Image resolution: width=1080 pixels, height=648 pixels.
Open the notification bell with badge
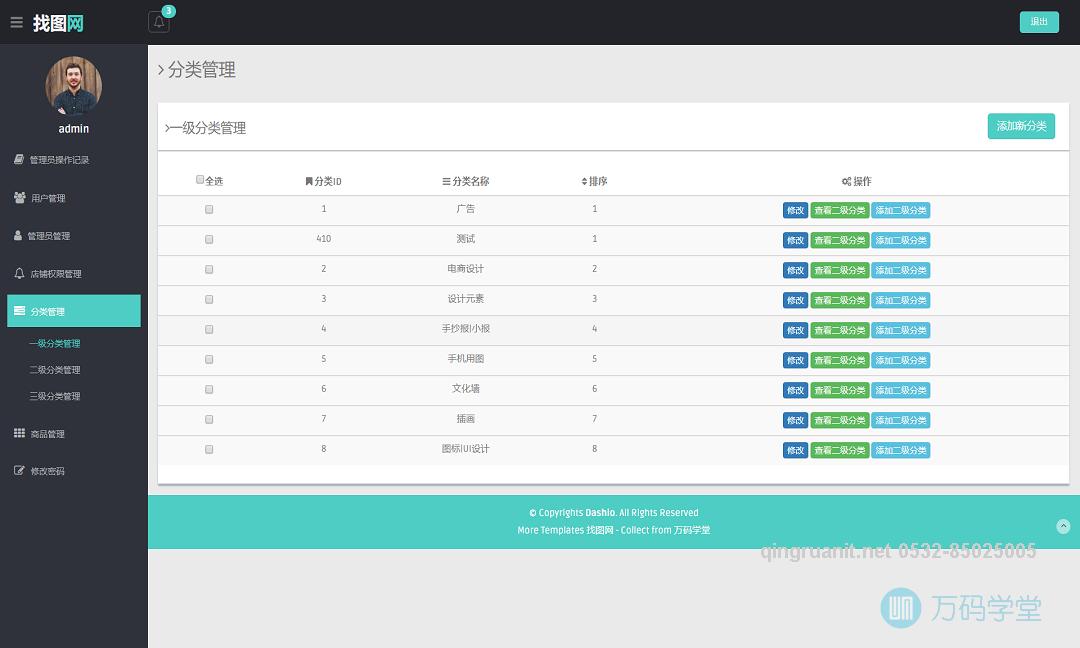click(x=159, y=22)
